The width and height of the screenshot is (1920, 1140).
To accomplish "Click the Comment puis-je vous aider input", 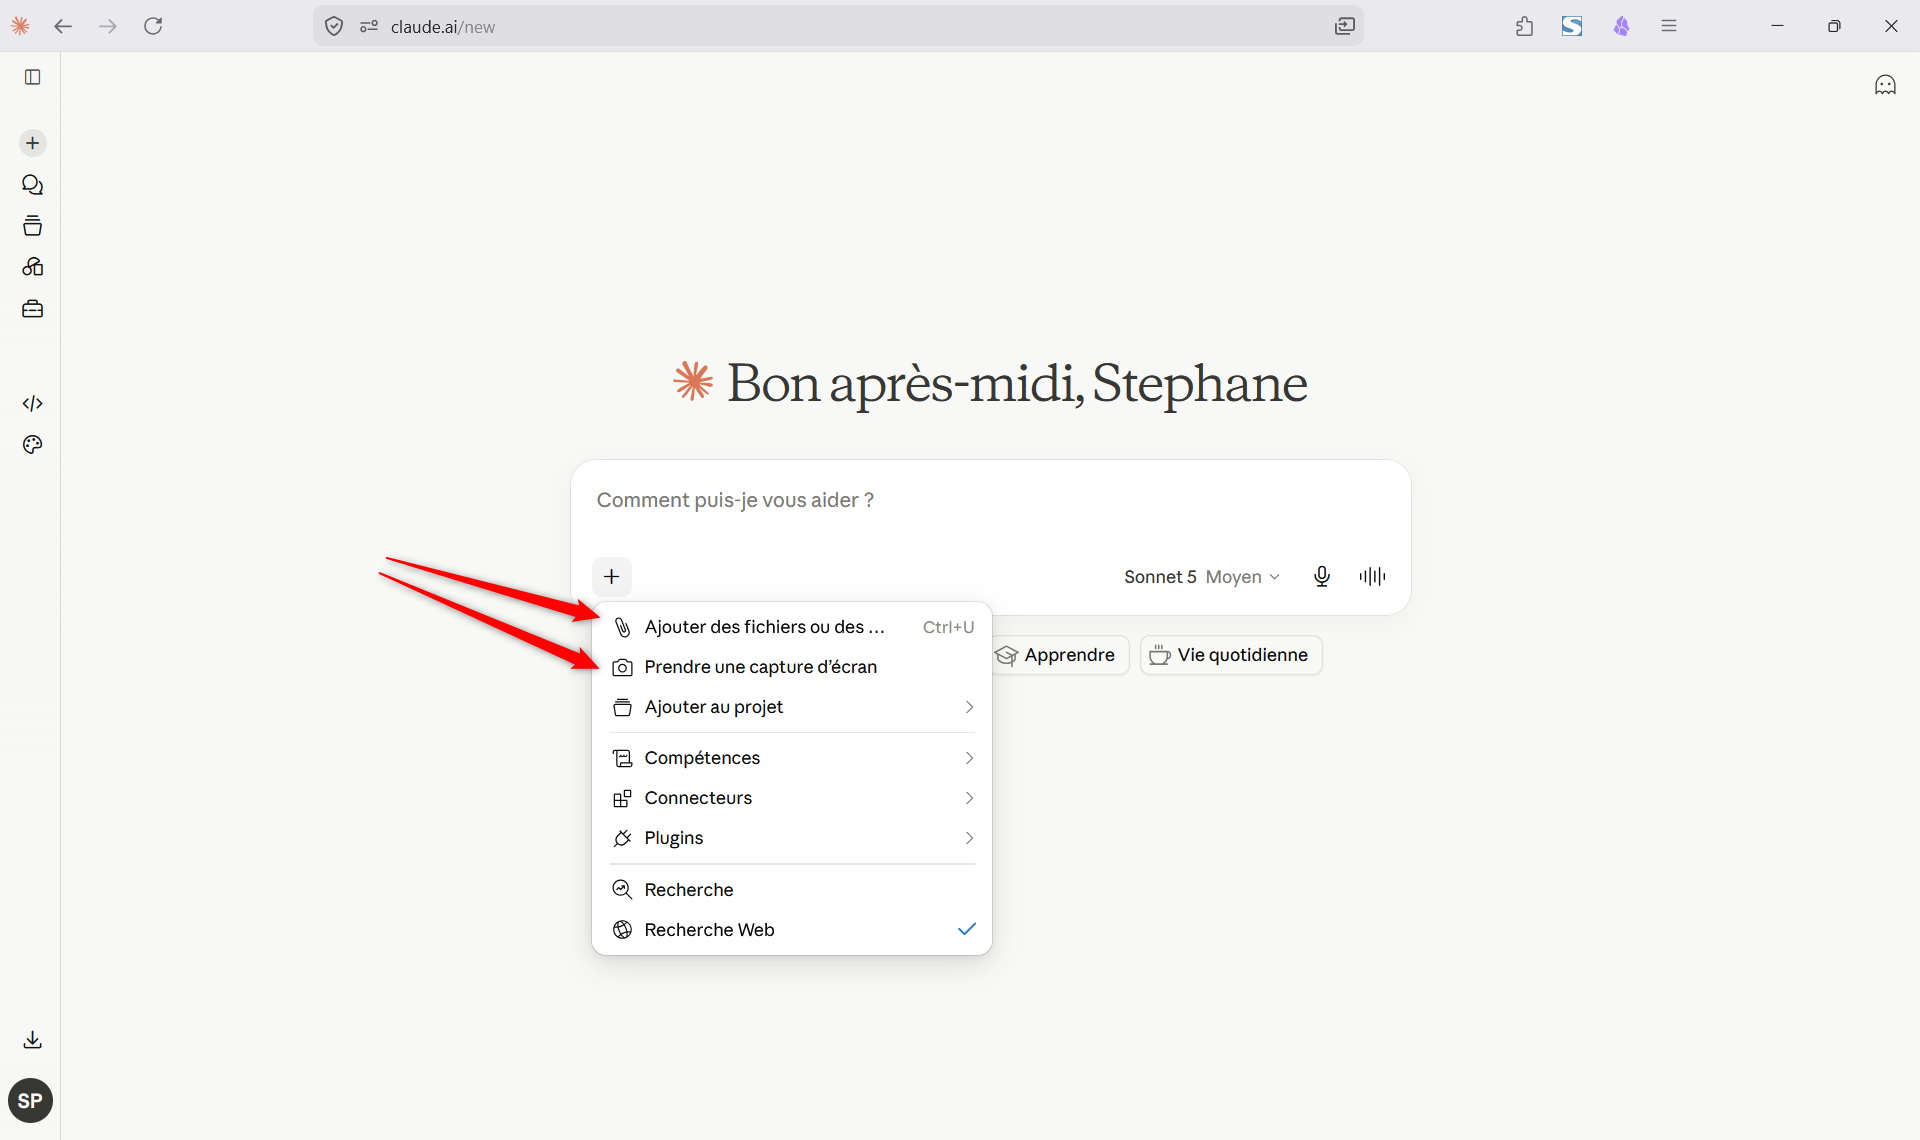I will [990, 500].
